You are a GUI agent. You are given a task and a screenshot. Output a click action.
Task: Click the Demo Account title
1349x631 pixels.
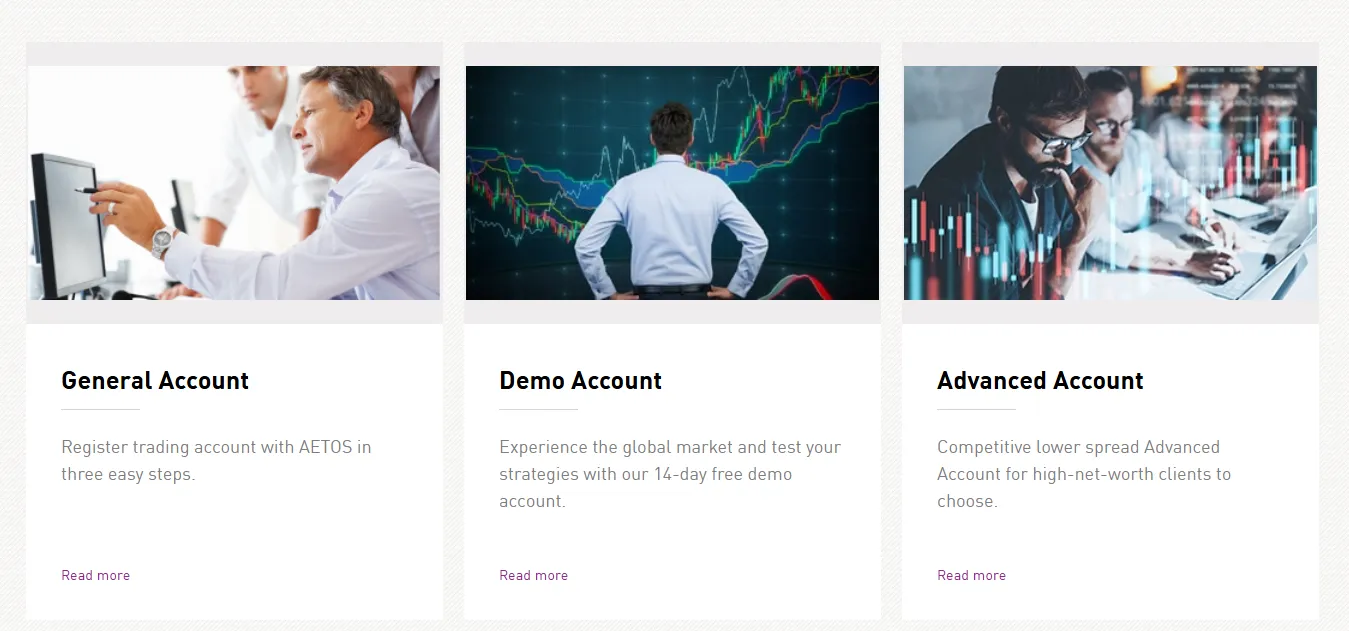tap(581, 381)
